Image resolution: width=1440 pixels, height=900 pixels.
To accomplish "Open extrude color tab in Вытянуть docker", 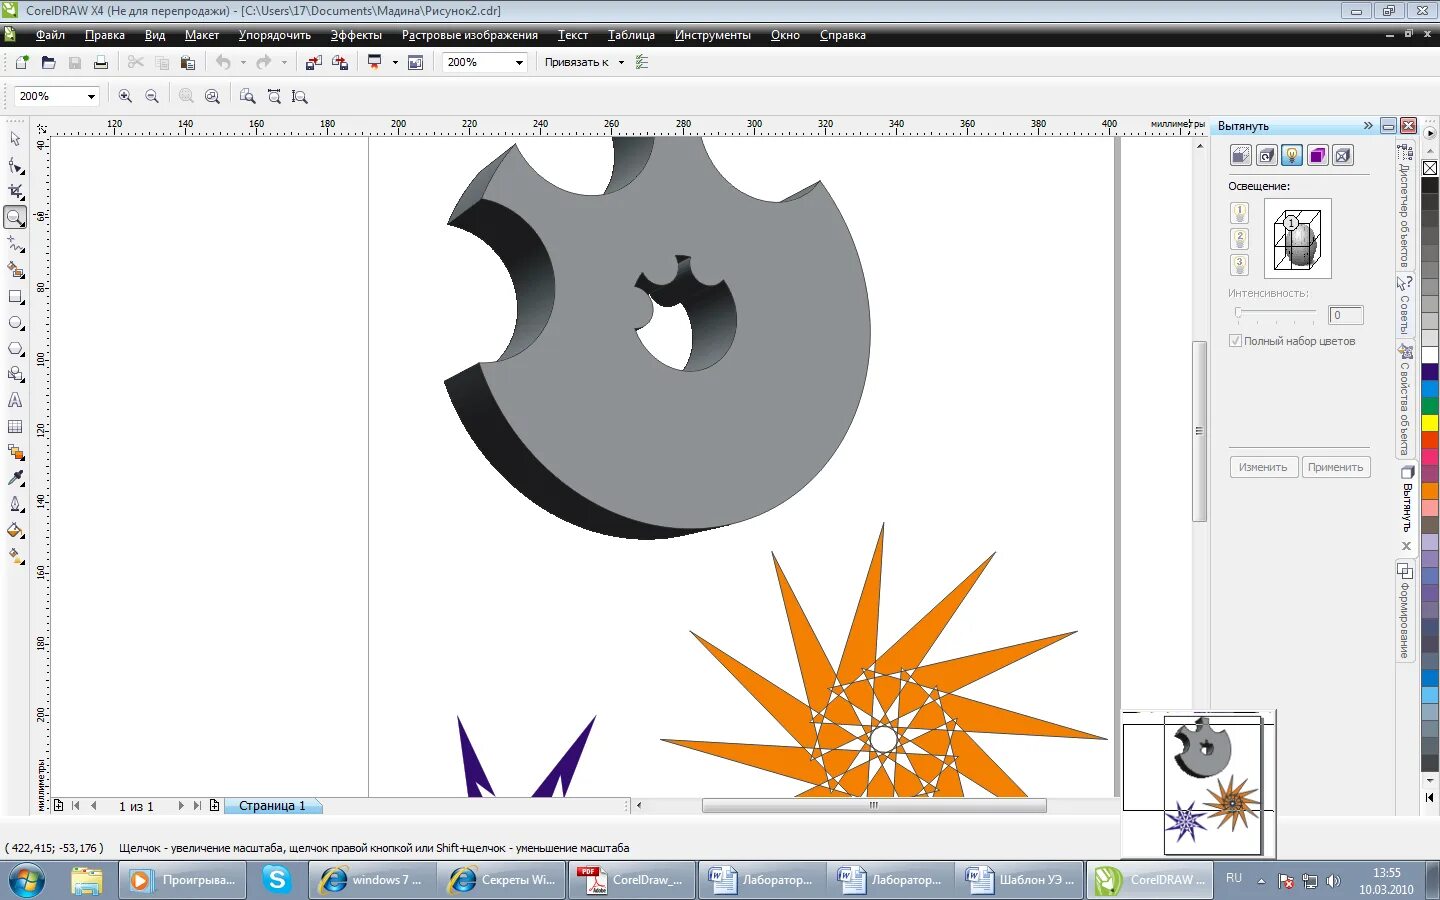I will (x=1318, y=155).
